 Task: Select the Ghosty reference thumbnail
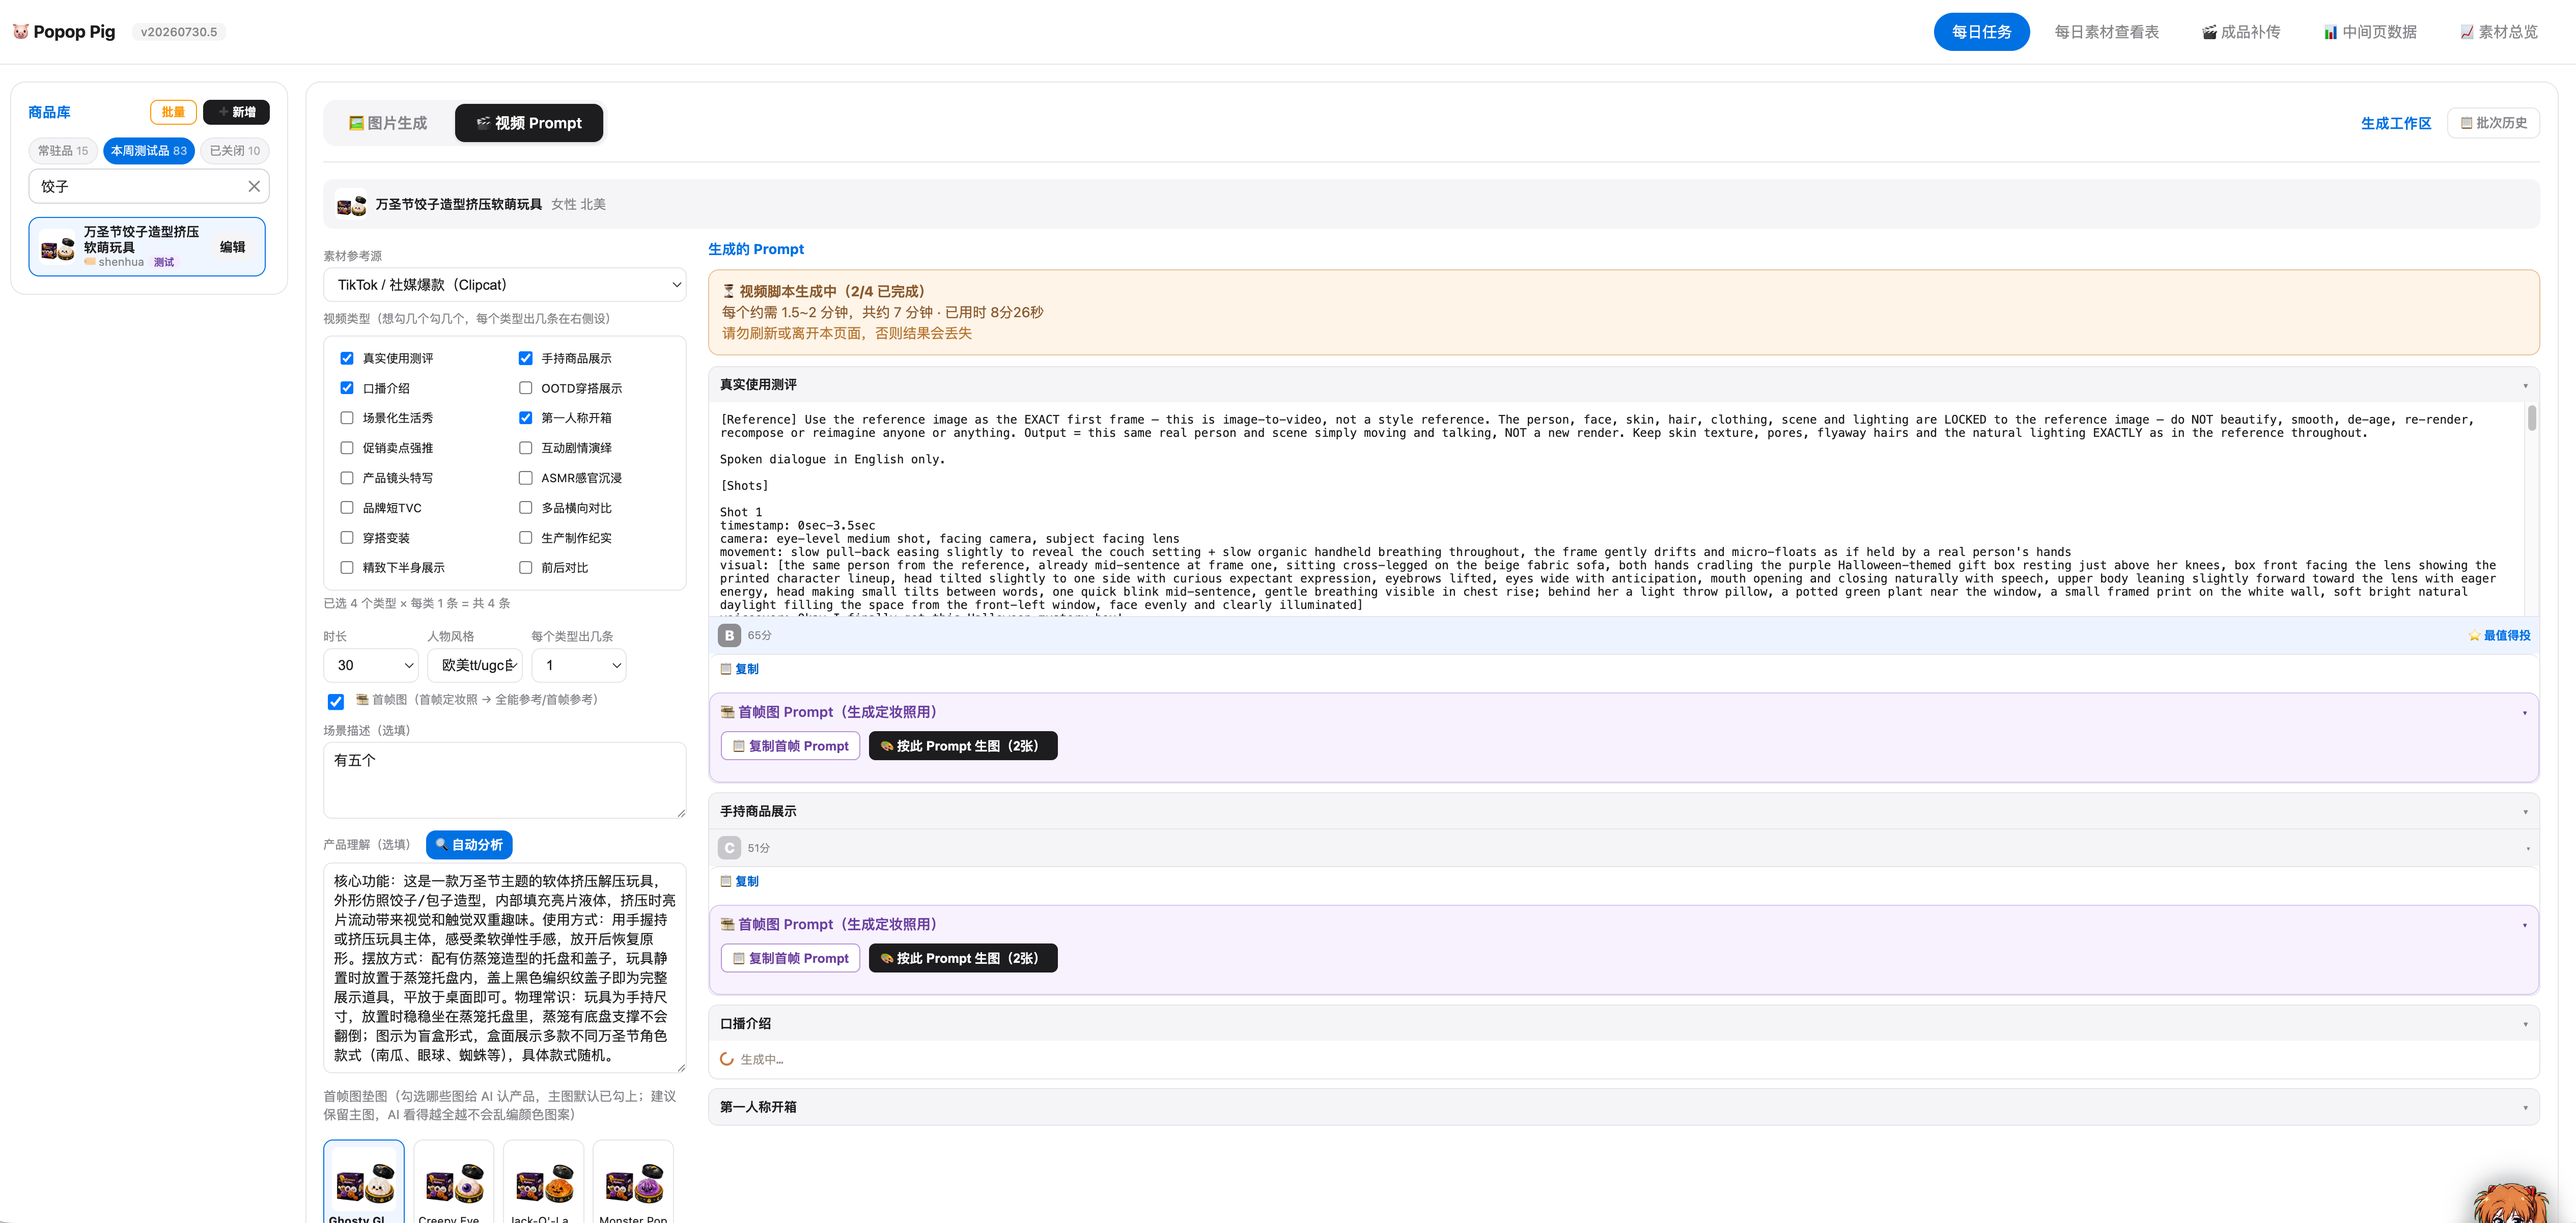[364, 1183]
